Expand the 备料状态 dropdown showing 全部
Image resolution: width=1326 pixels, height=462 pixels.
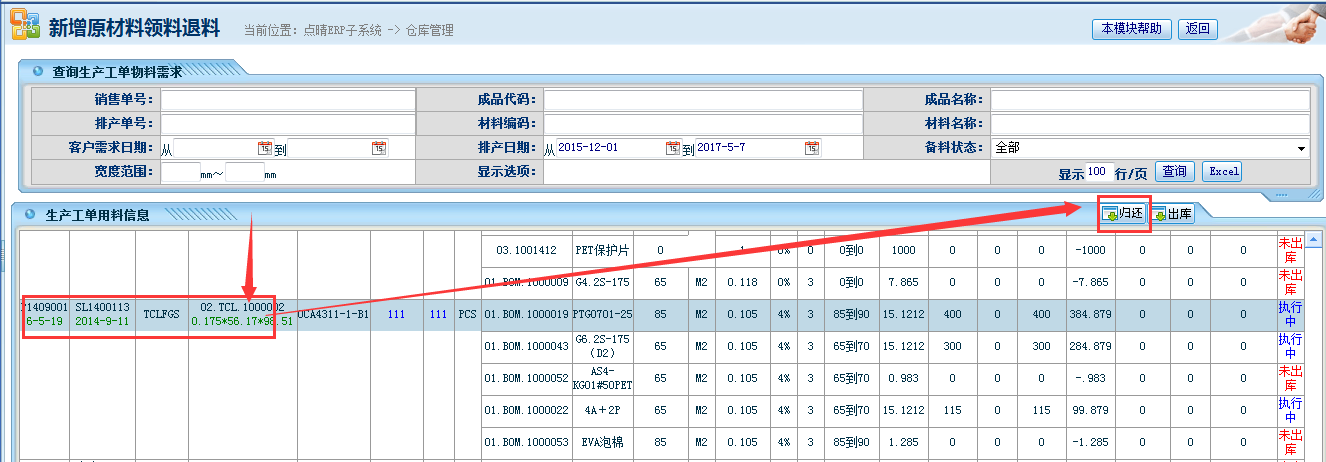[1301, 148]
